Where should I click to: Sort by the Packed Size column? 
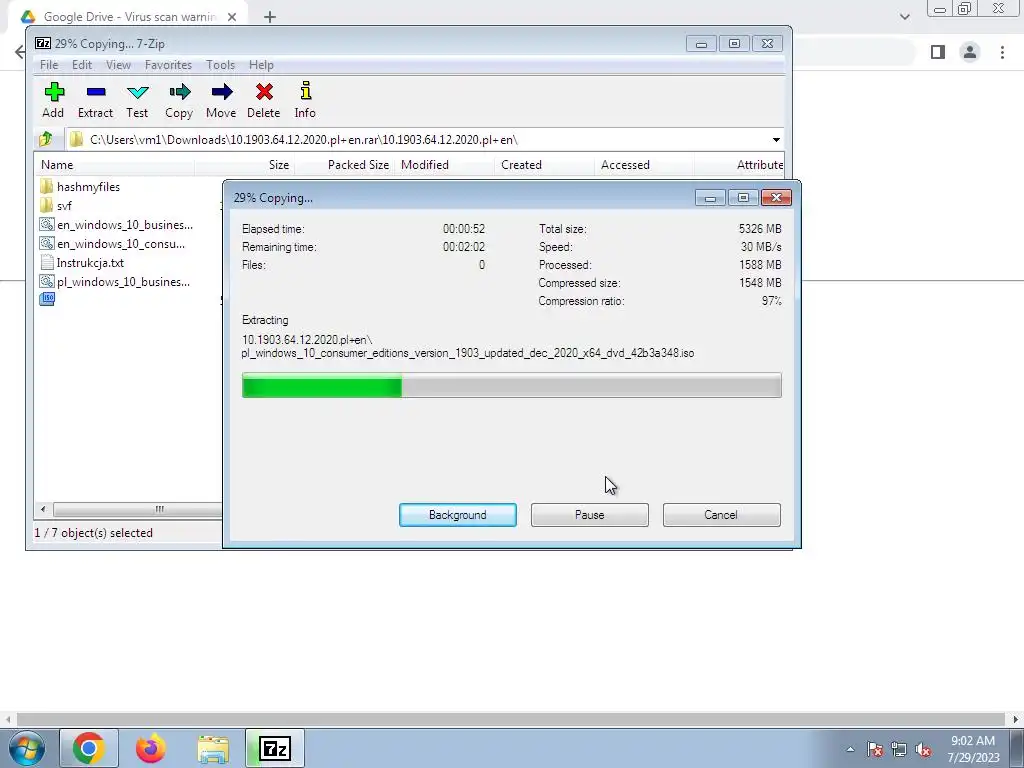(x=345, y=165)
